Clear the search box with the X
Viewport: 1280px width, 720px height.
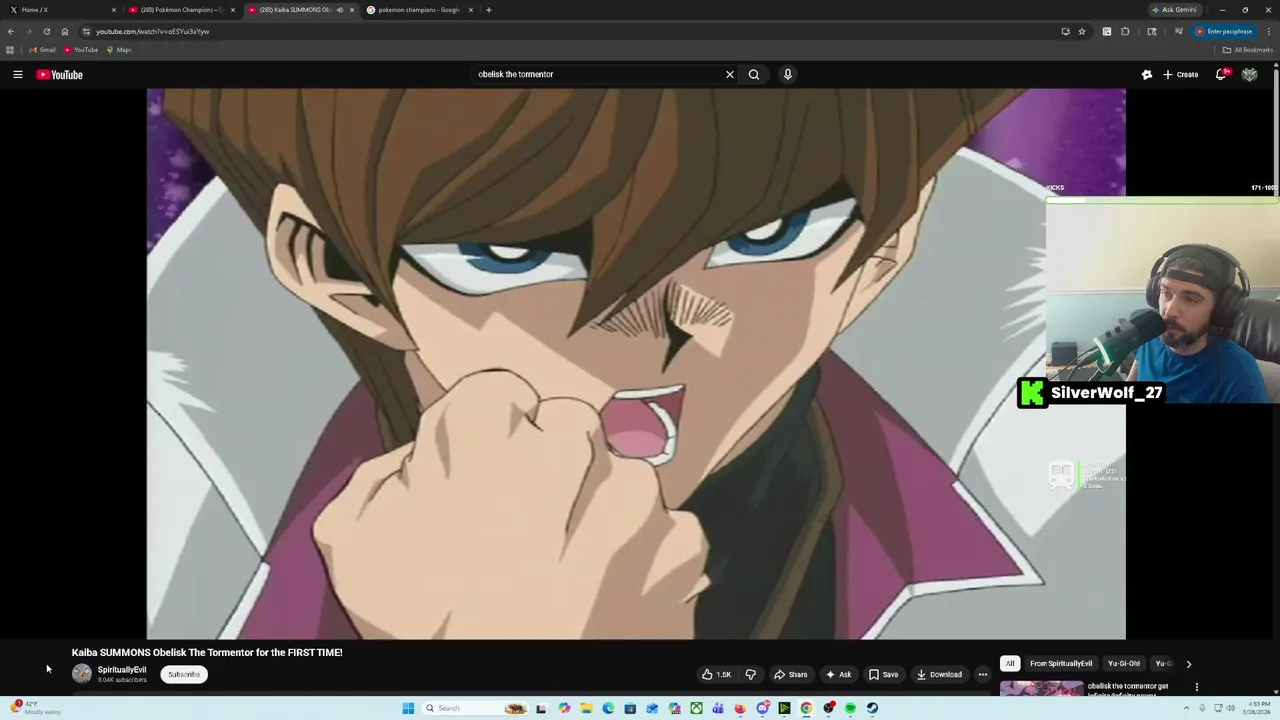click(730, 74)
